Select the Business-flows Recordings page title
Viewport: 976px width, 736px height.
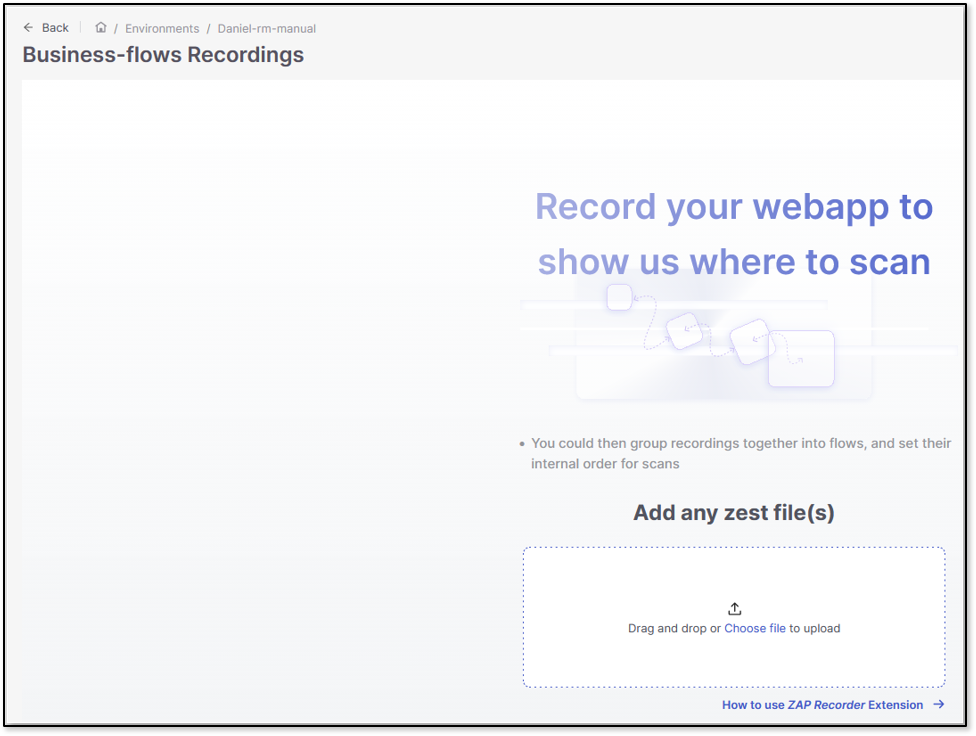[x=163, y=55]
